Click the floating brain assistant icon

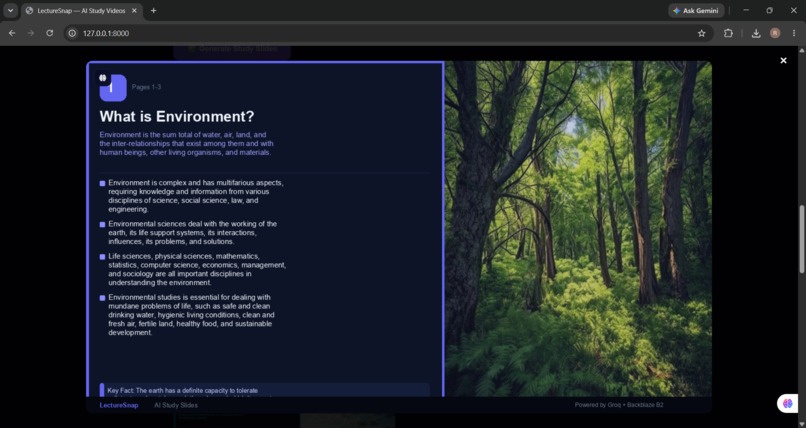tap(787, 403)
